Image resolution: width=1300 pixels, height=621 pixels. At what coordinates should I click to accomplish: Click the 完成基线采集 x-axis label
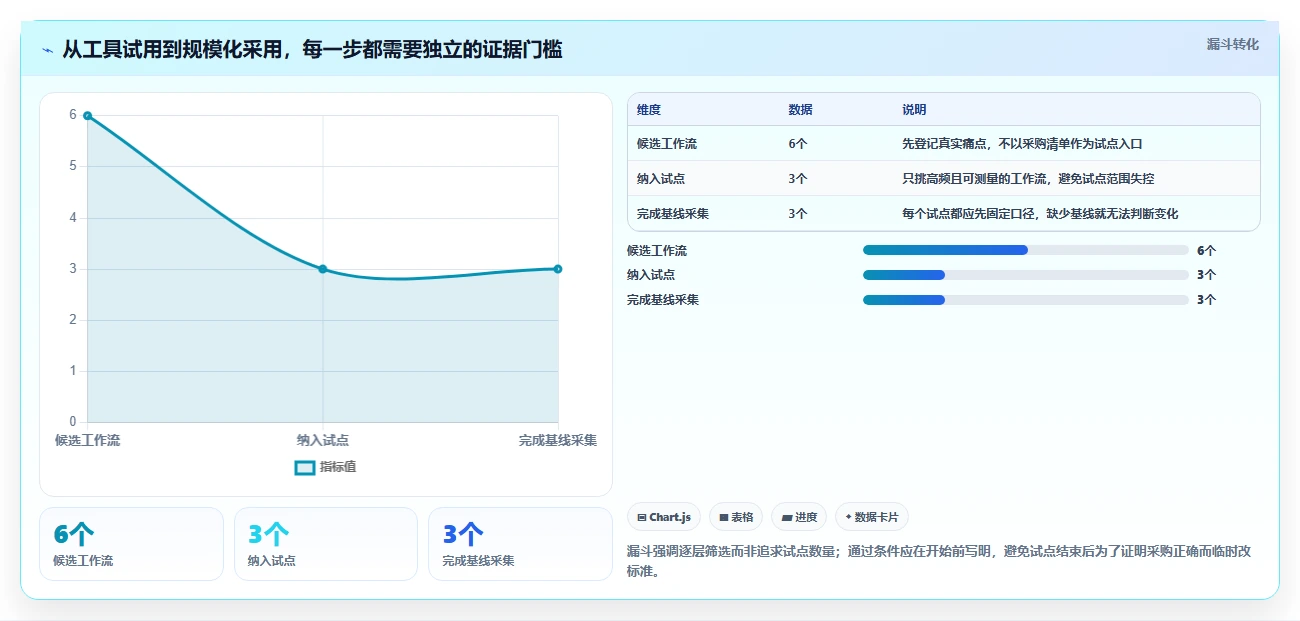[558, 440]
